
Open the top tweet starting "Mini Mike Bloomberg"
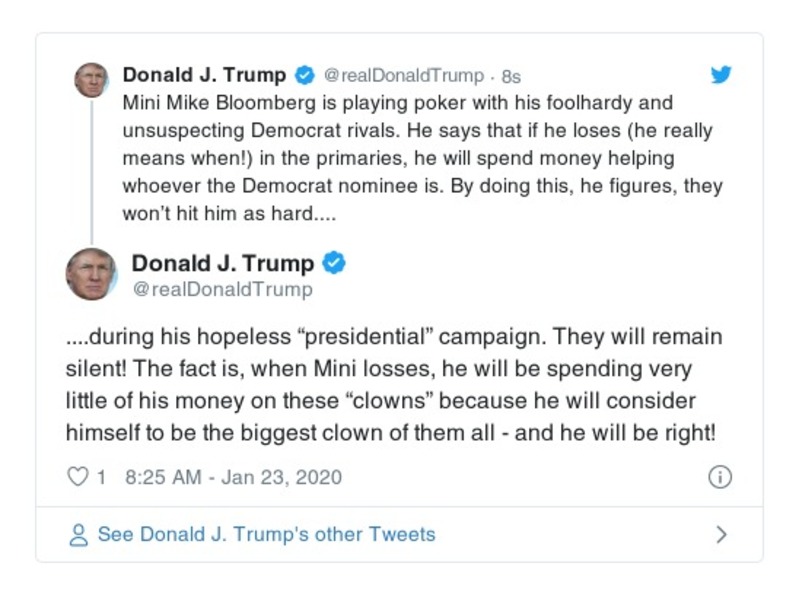click(420, 158)
